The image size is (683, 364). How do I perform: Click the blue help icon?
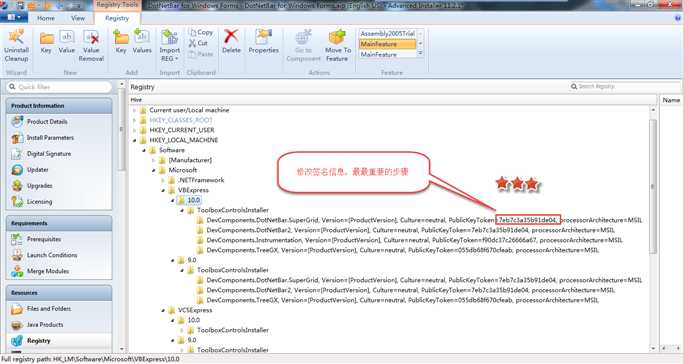[678, 18]
